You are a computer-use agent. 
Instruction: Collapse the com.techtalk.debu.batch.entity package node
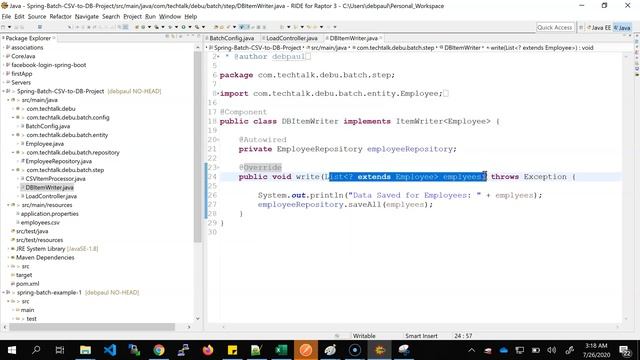click(x=13, y=135)
